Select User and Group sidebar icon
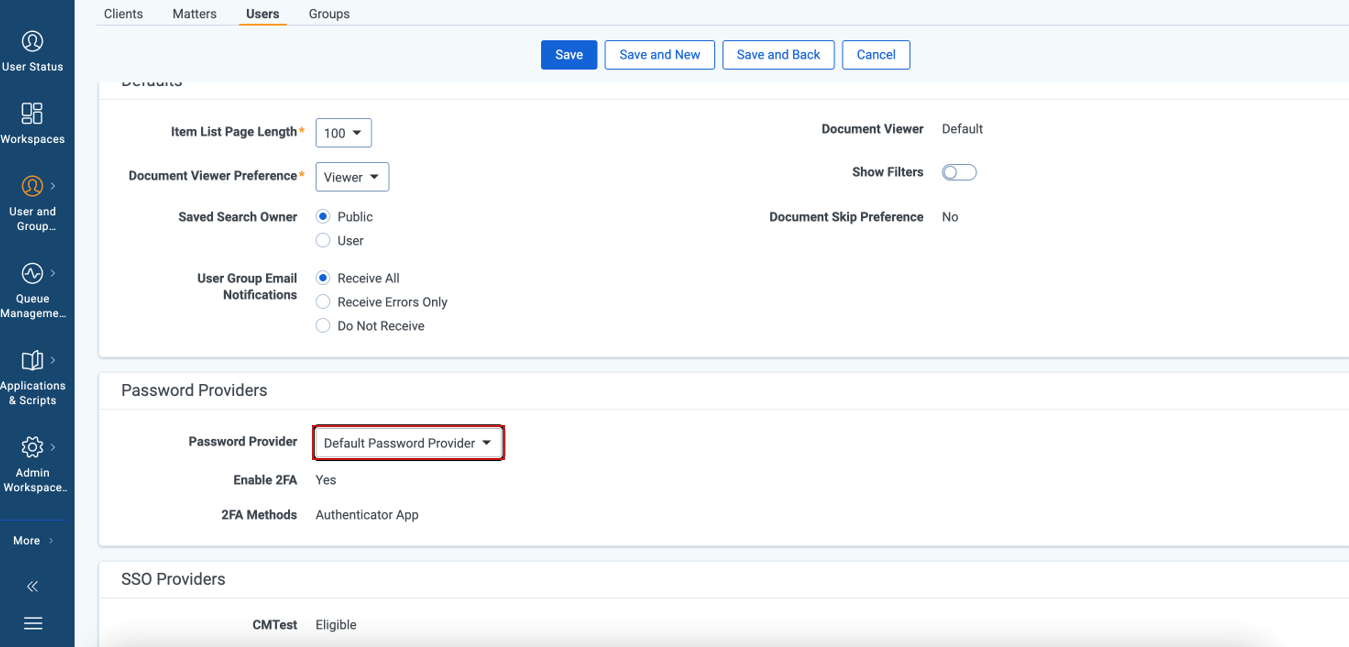1349x647 pixels. [32, 186]
